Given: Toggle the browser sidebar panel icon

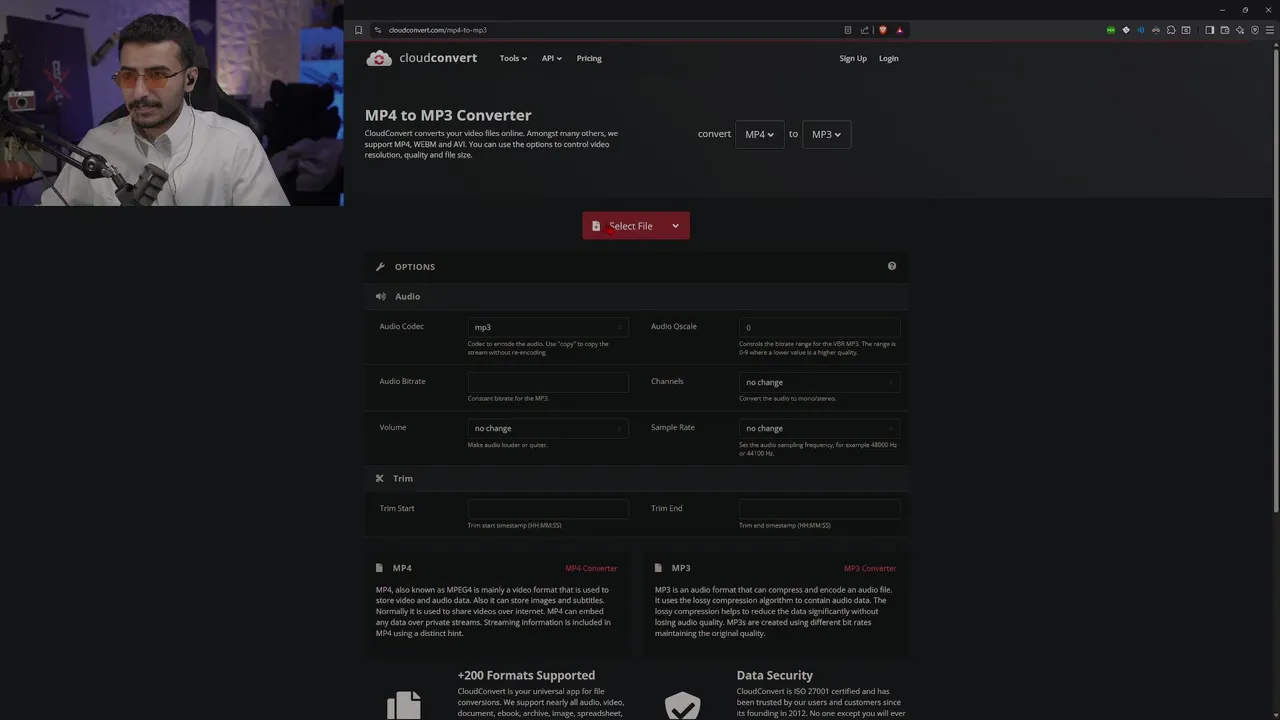Looking at the screenshot, I should click(x=1210, y=30).
